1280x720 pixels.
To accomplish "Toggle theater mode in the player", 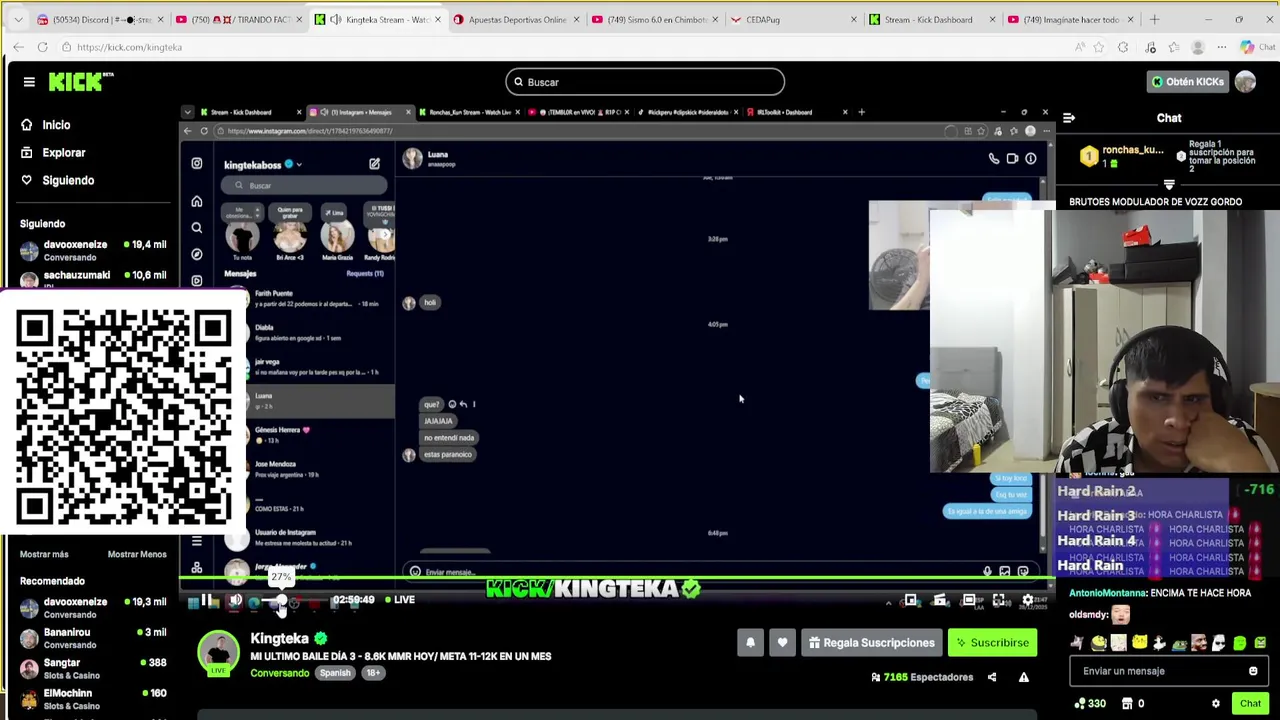I will pyautogui.click(x=969, y=600).
